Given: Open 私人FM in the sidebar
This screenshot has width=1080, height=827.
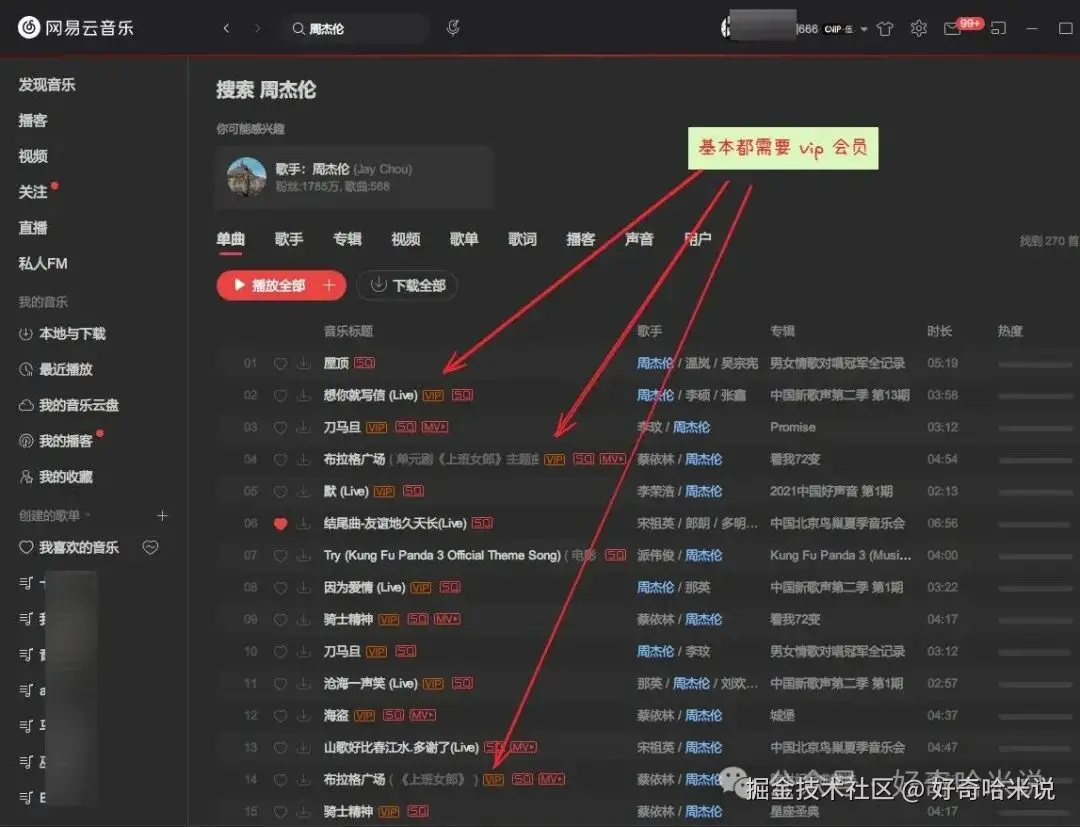Looking at the screenshot, I should tap(43, 263).
